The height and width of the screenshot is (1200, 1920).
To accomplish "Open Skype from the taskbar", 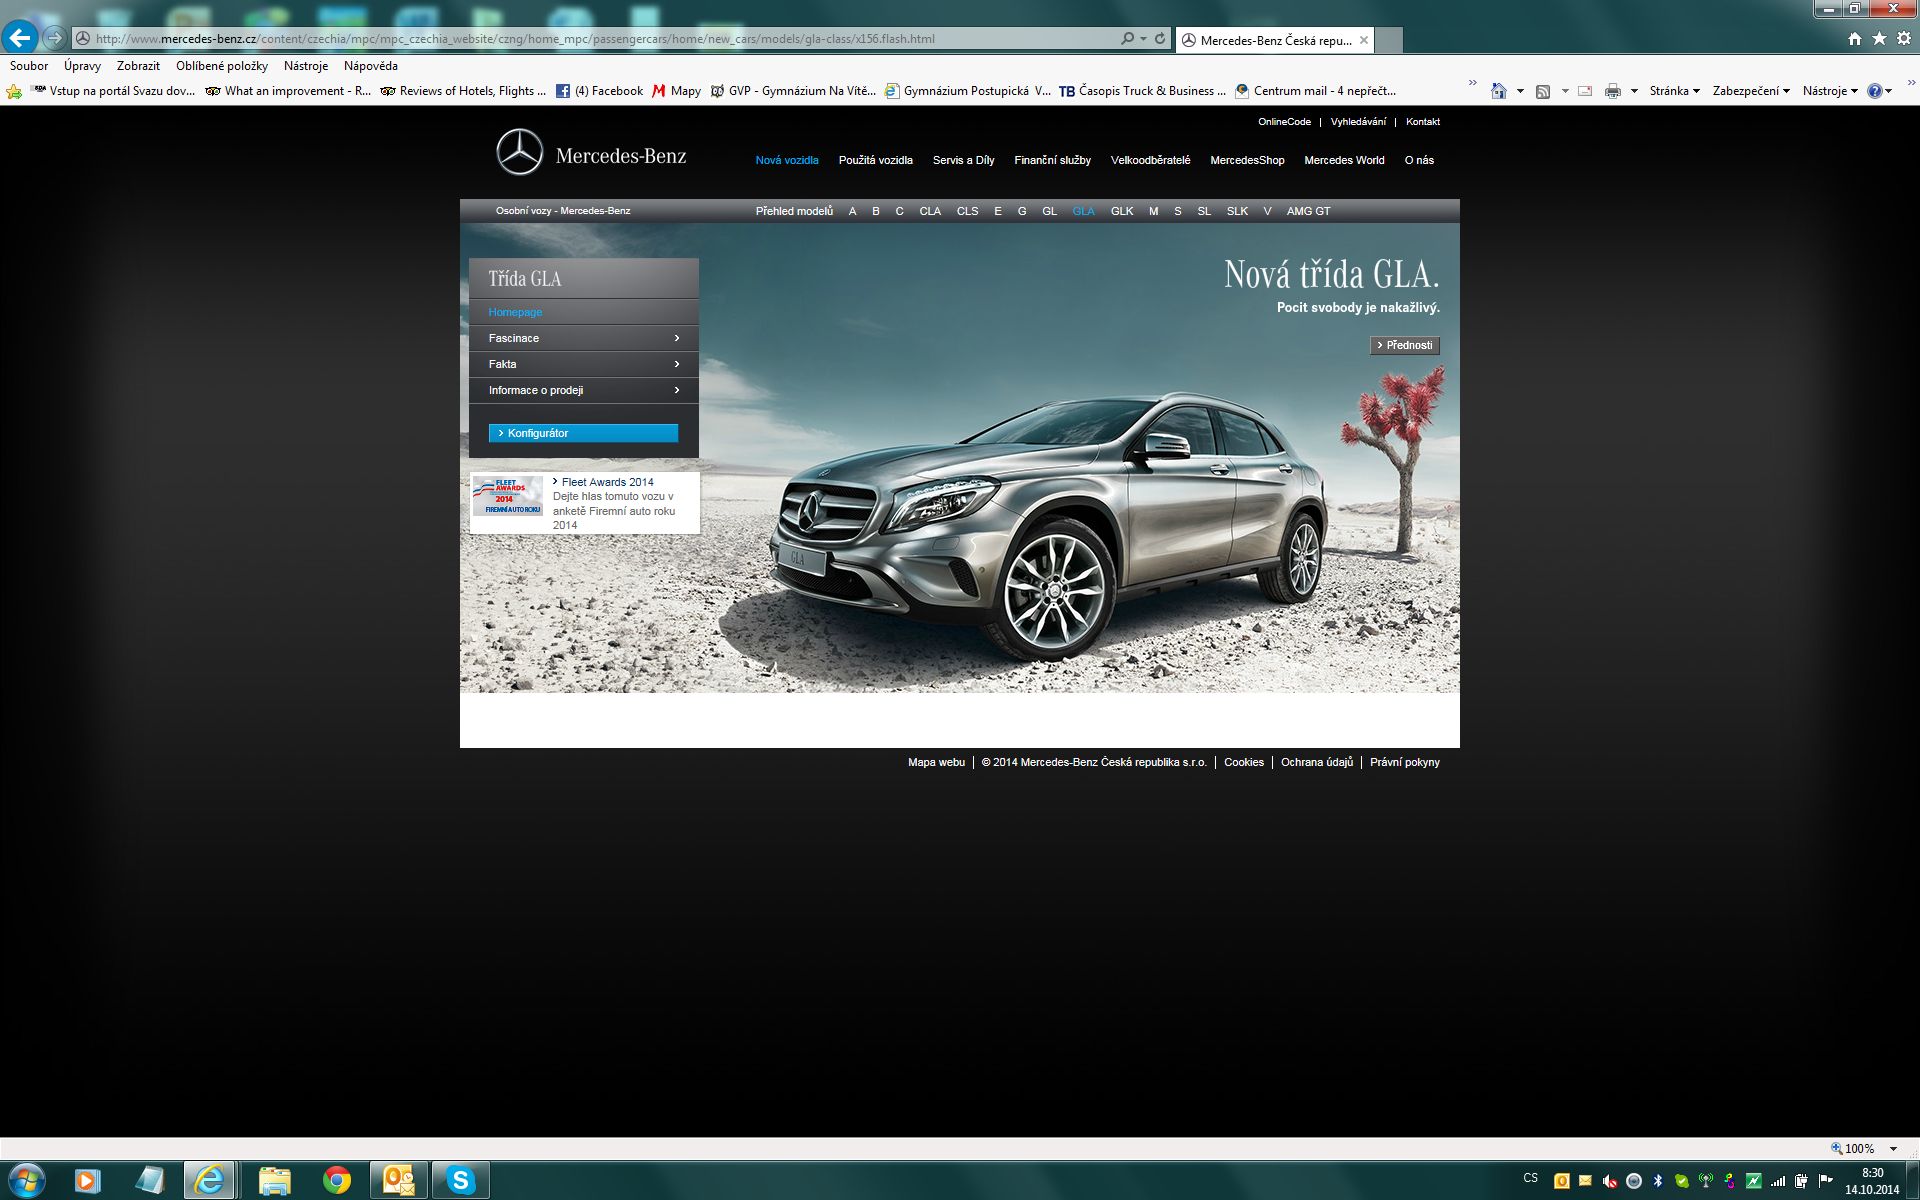I will coord(461,1181).
